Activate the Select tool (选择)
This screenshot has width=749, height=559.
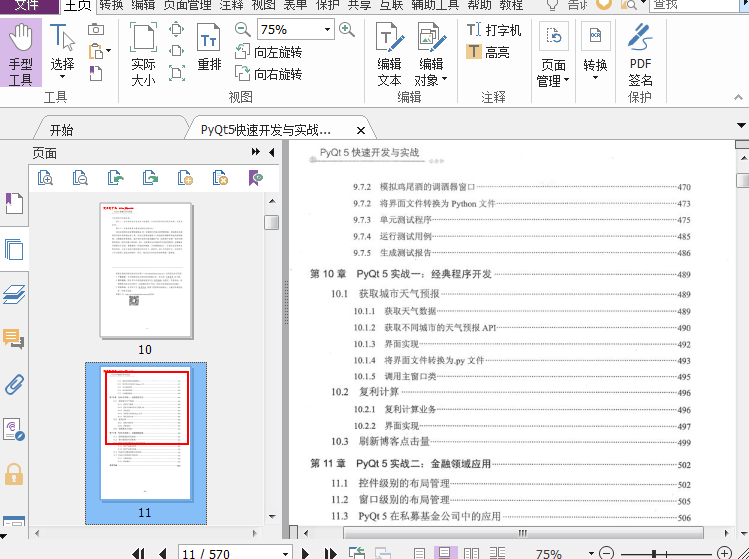62,52
